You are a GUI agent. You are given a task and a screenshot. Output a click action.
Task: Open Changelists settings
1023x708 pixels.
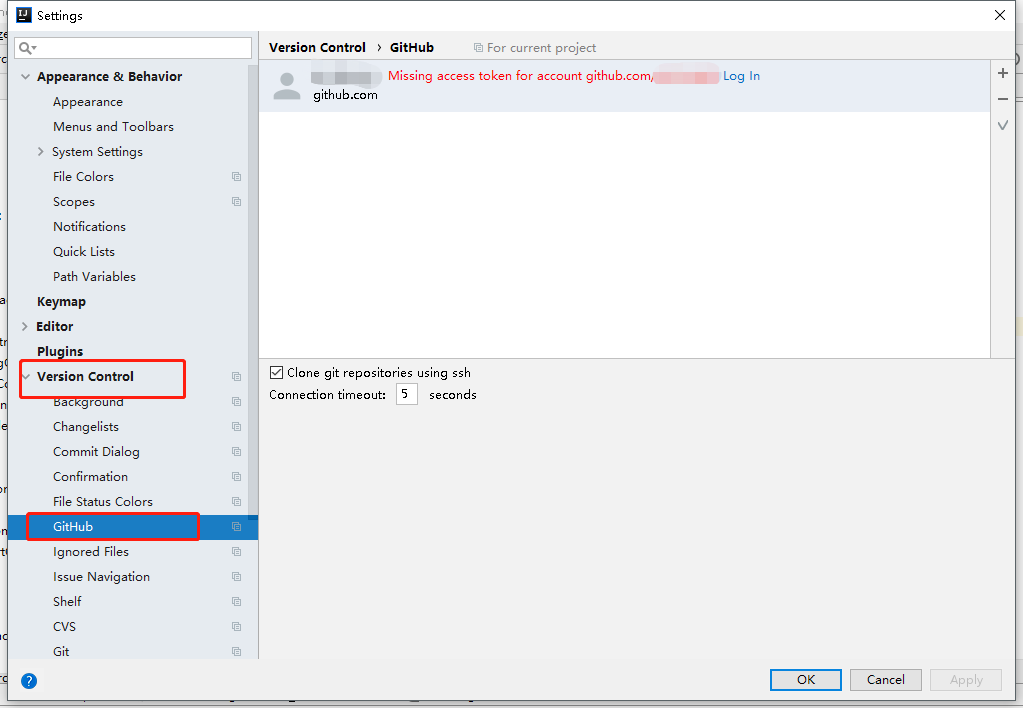click(x=86, y=427)
